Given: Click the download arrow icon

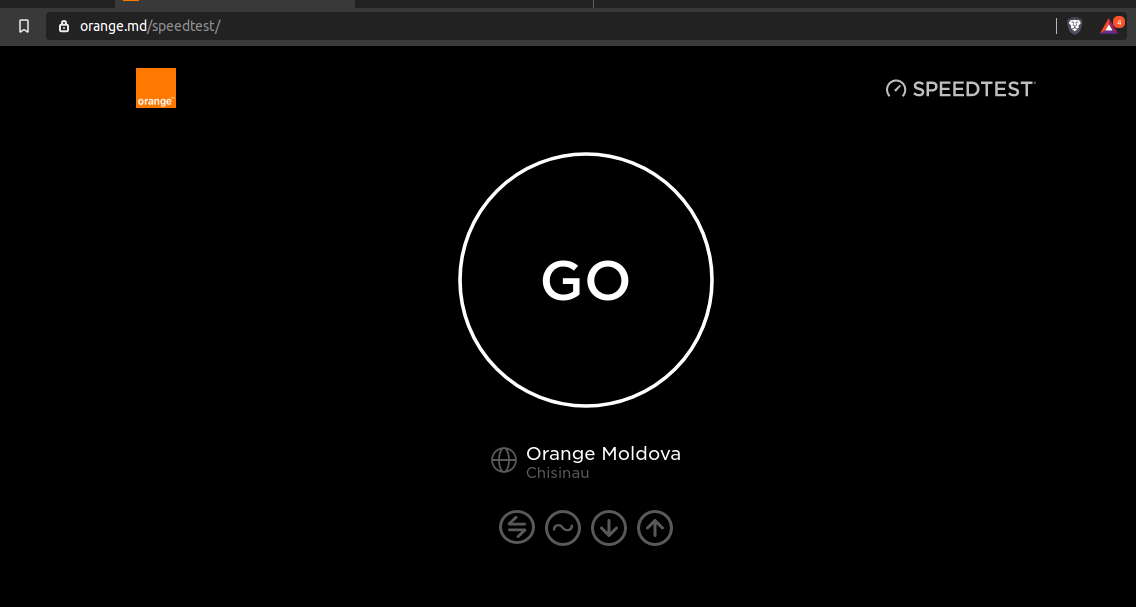Looking at the screenshot, I should tap(609, 527).
